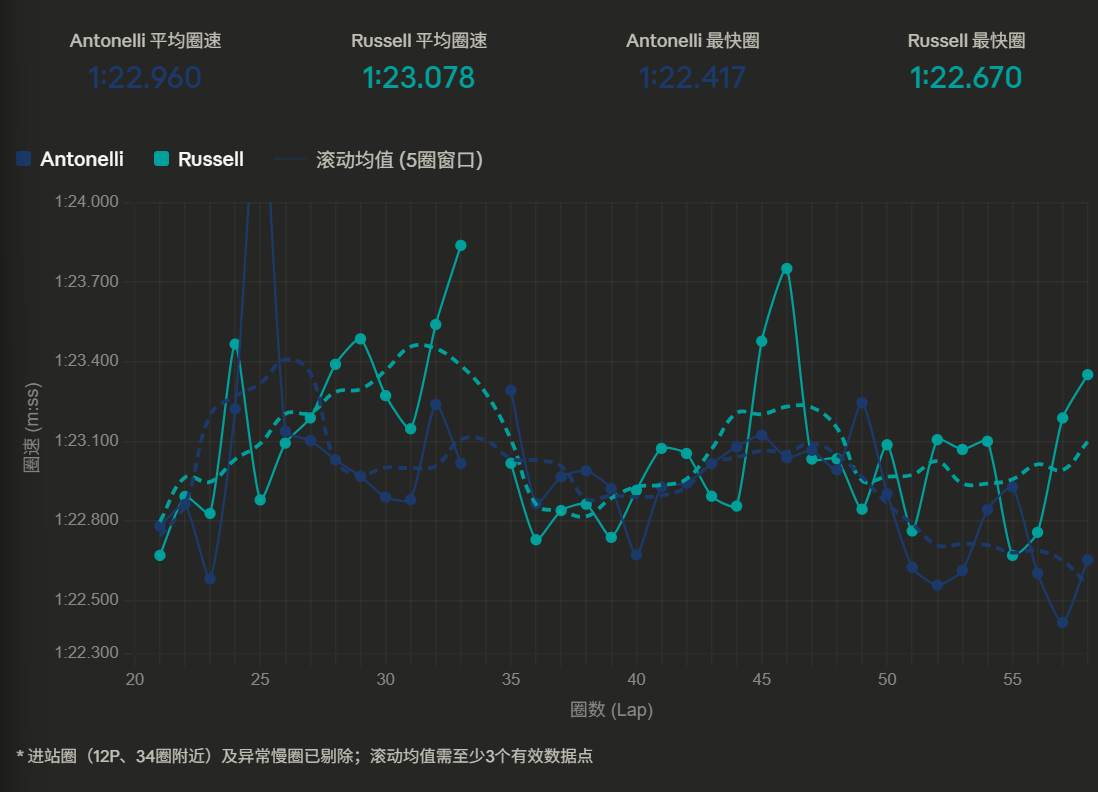Click Russell's lap 58 data point
1098x792 pixels.
1087,375
